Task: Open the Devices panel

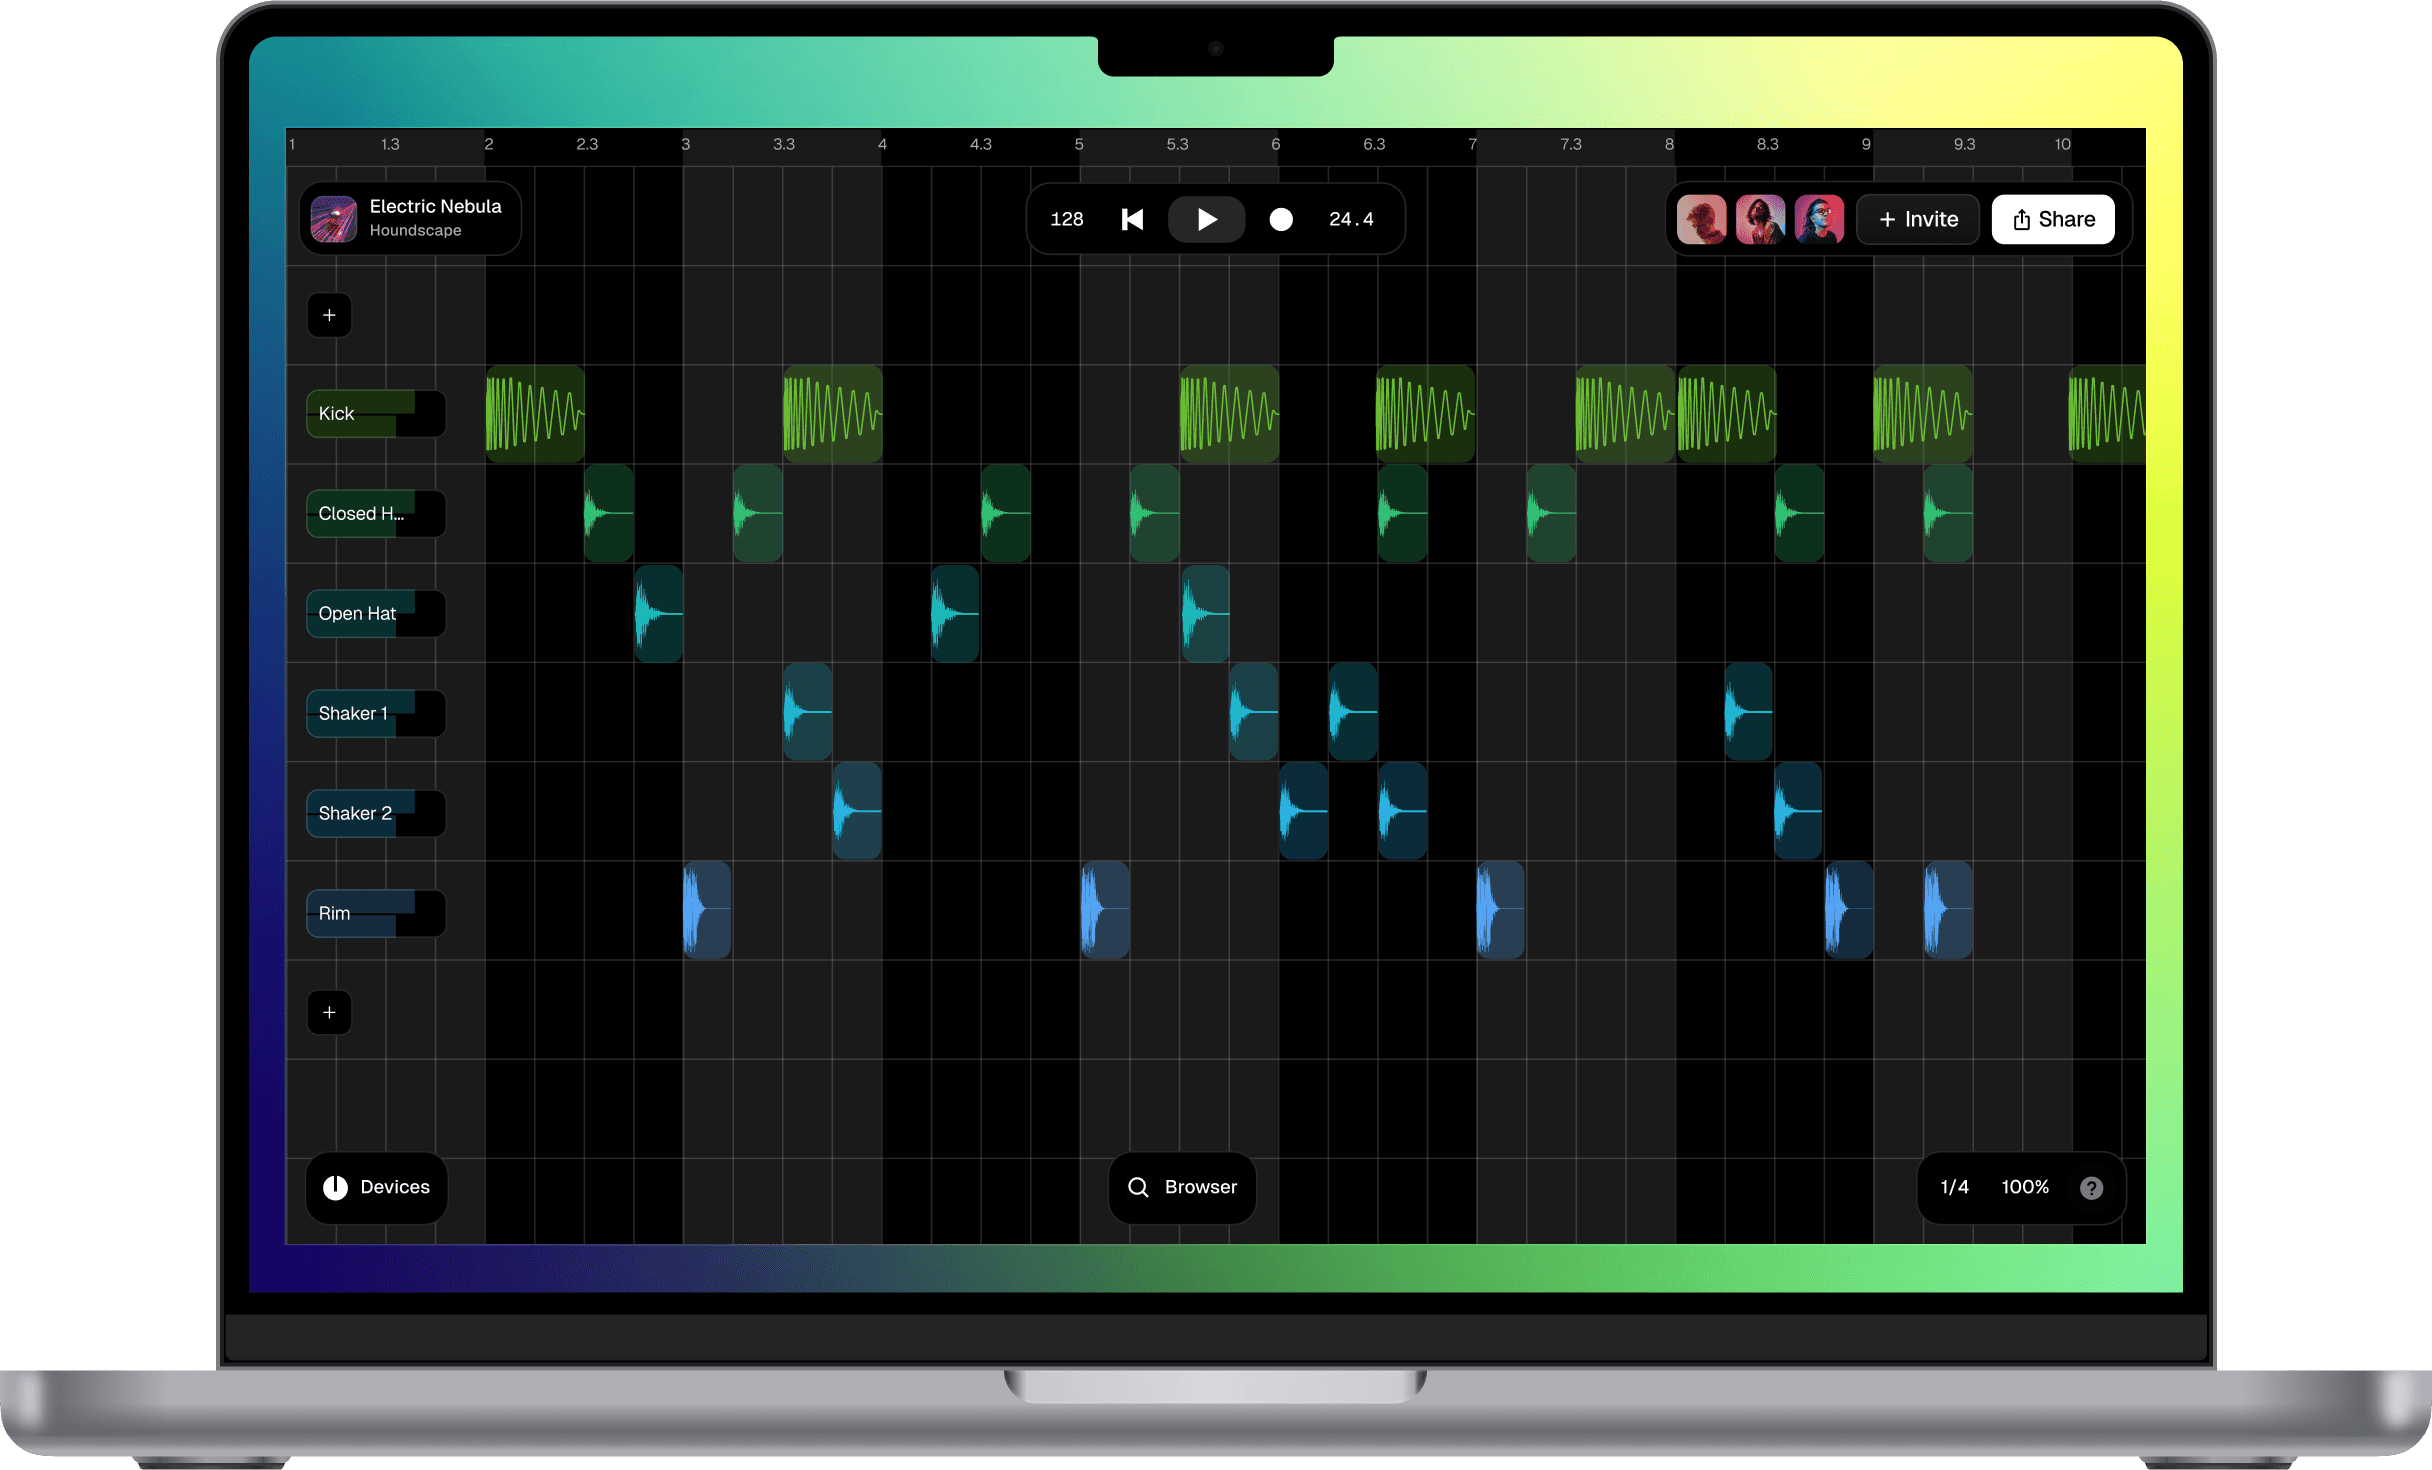Action: point(376,1187)
